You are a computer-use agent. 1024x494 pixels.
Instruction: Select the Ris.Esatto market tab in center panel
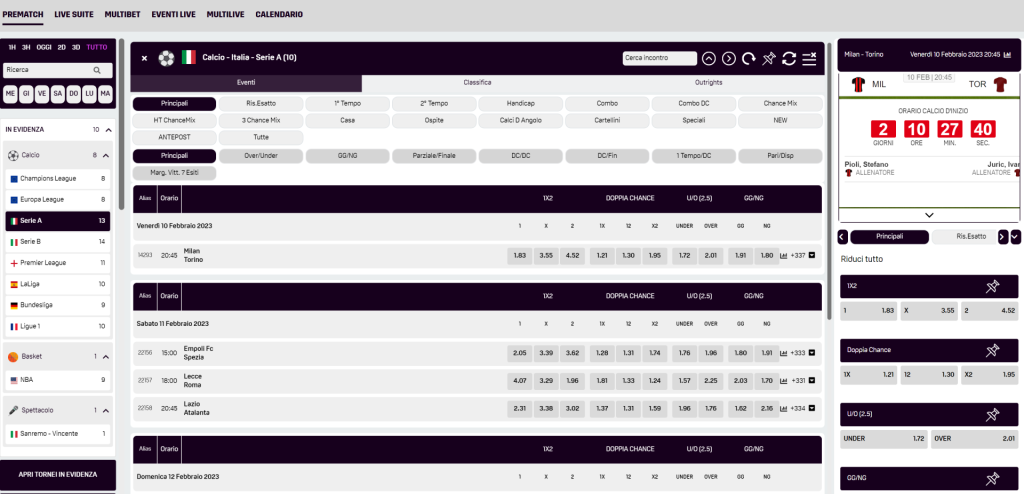click(261, 104)
